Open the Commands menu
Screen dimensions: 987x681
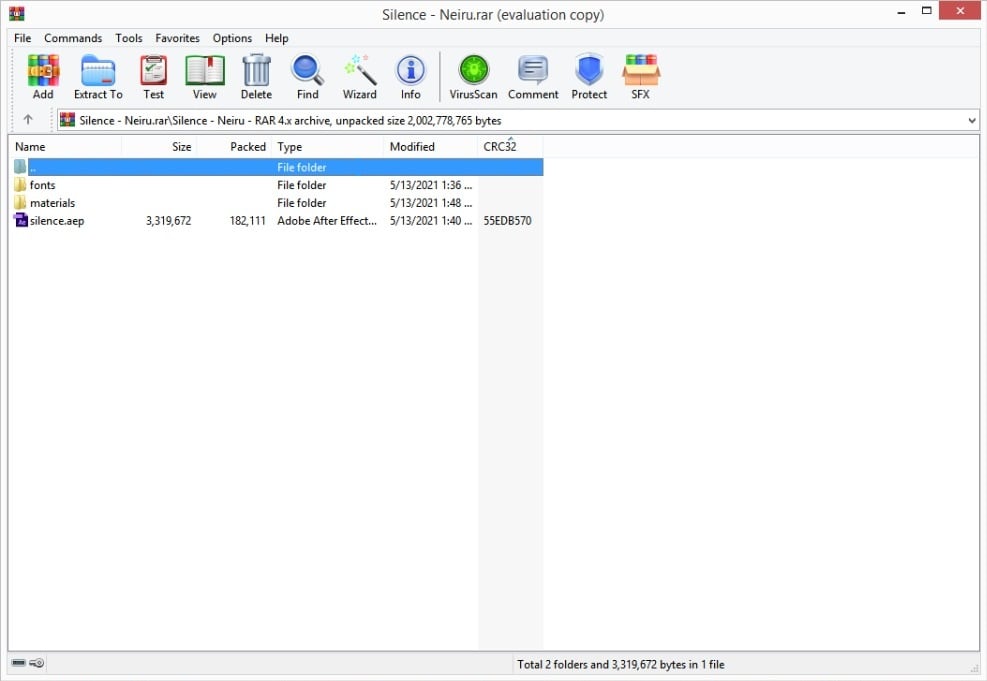[73, 38]
